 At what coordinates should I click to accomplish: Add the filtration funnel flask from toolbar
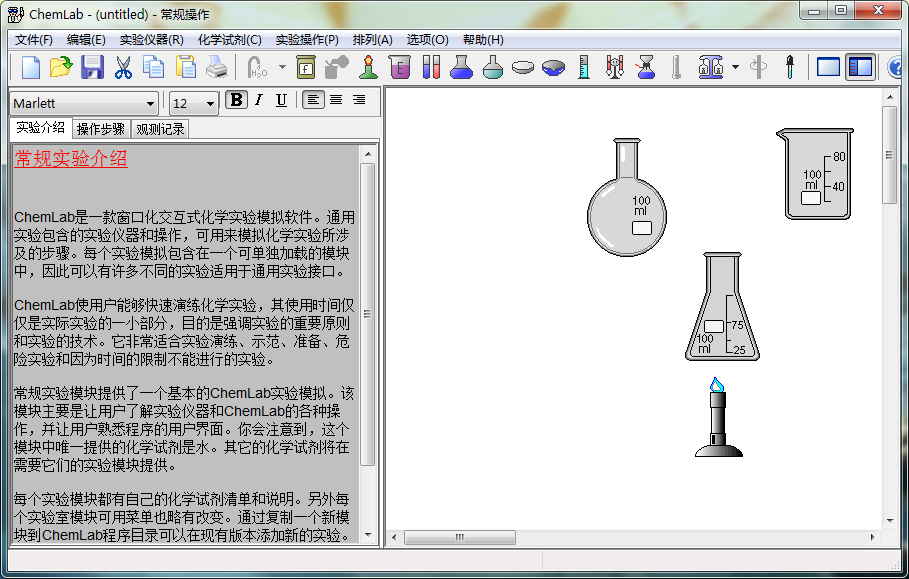[x=646, y=67]
